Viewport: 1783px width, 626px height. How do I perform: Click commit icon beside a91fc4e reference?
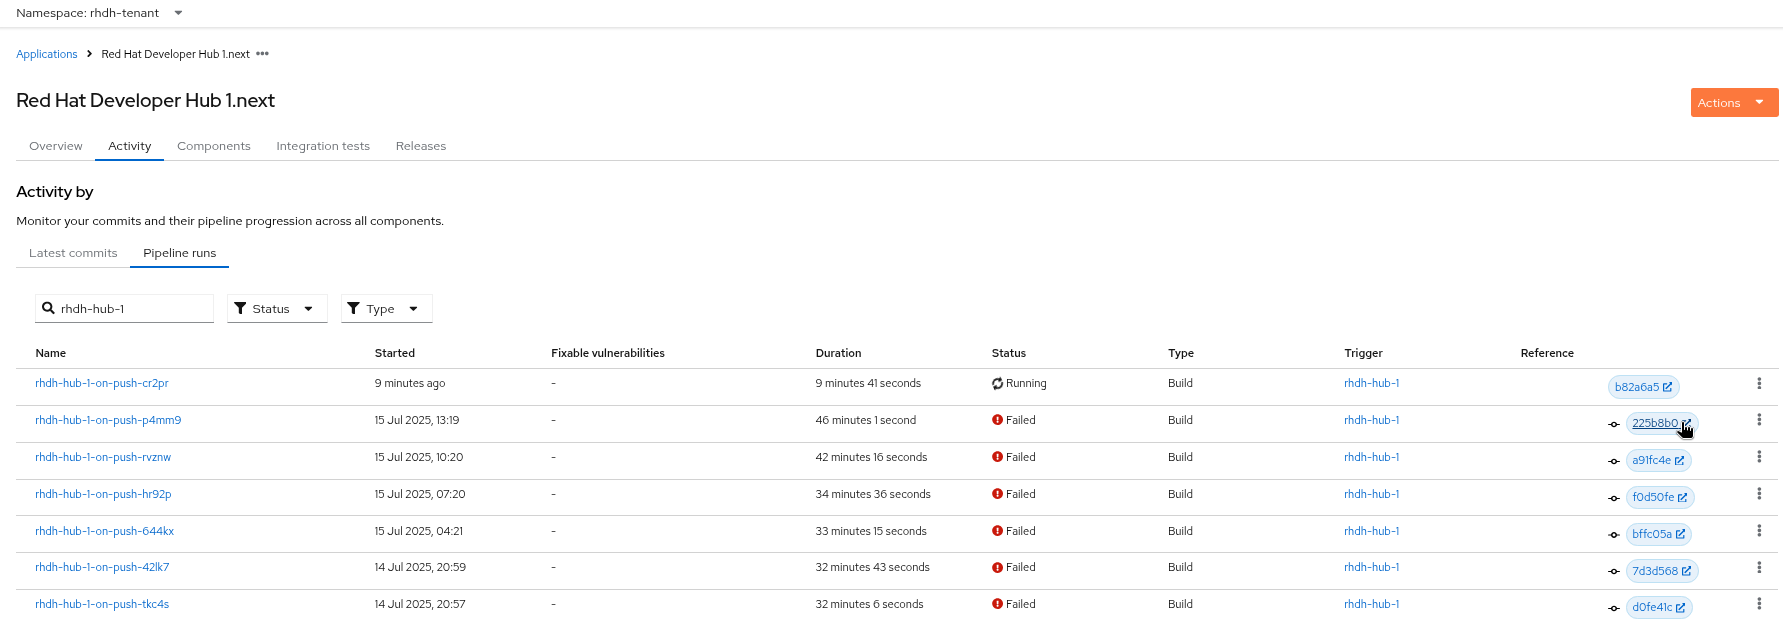pyautogui.click(x=1613, y=461)
